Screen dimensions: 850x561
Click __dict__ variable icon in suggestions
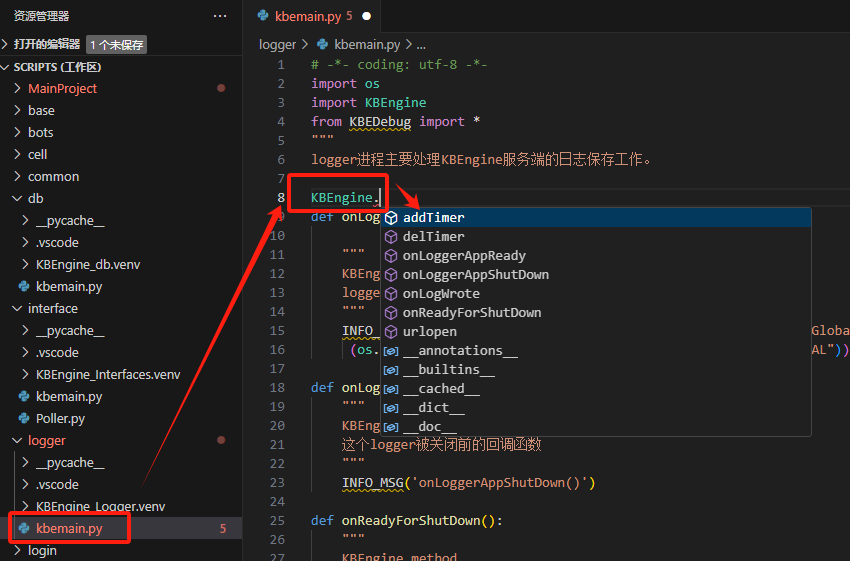[391, 408]
